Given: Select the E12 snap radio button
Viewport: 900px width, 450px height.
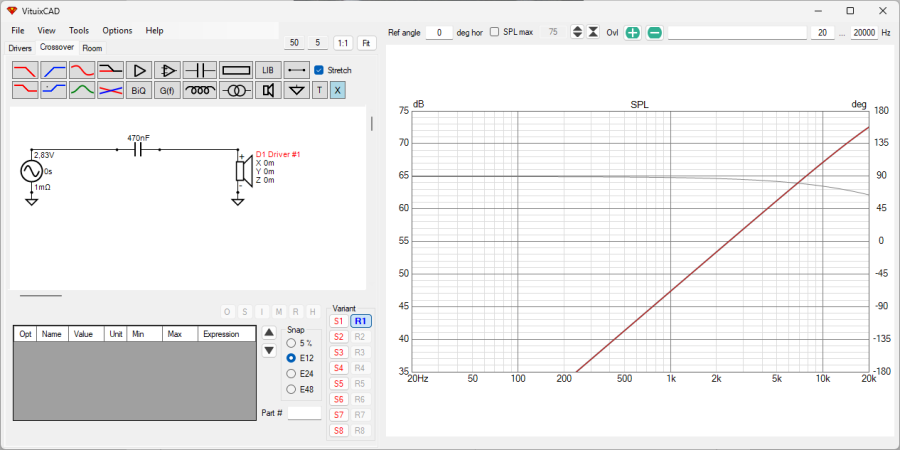Looking at the screenshot, I should click(x=291, y=358).
